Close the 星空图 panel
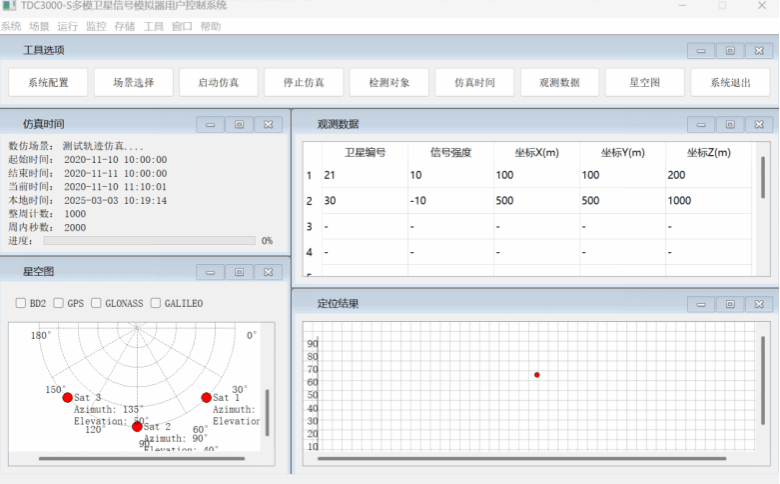The height and width of the screenshot is (484, 780). point(267,272)
